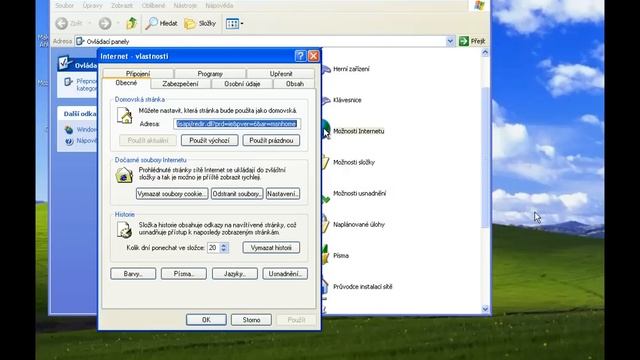Click the Back arrow in Explorer toolbar
The height and width of the screenshot is (360, 640).
pyautogui.click(x=62, y=23)
